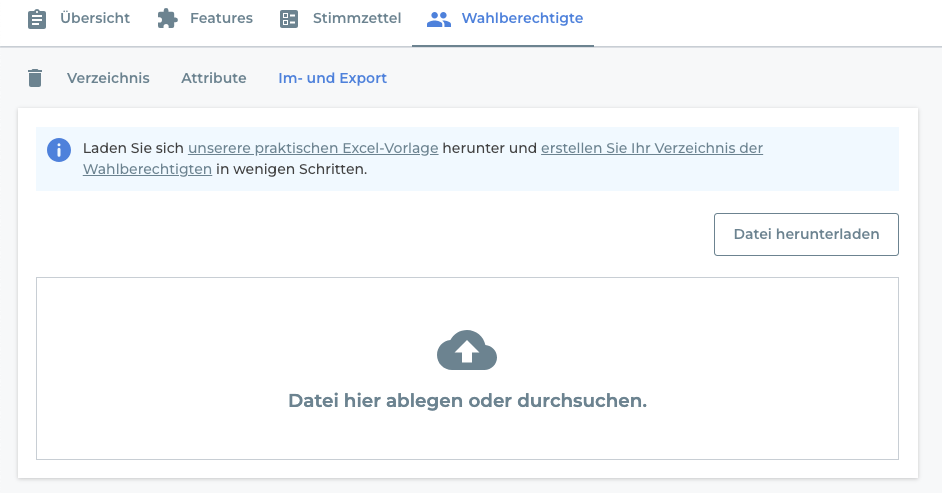The height and width of the screenshot is (493, 942).
Task: Click the people icon beside Wahlberechtigte
Action: pyautogui.click(x=439, y=19)
